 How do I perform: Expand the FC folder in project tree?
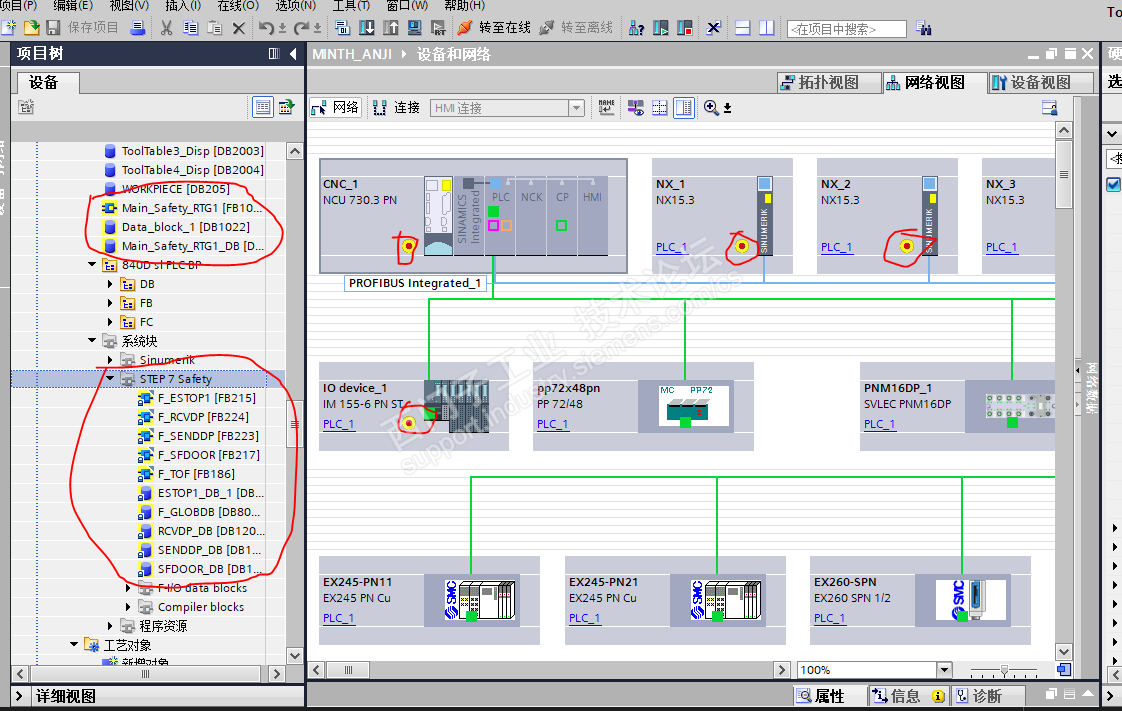tap(110, 322)
